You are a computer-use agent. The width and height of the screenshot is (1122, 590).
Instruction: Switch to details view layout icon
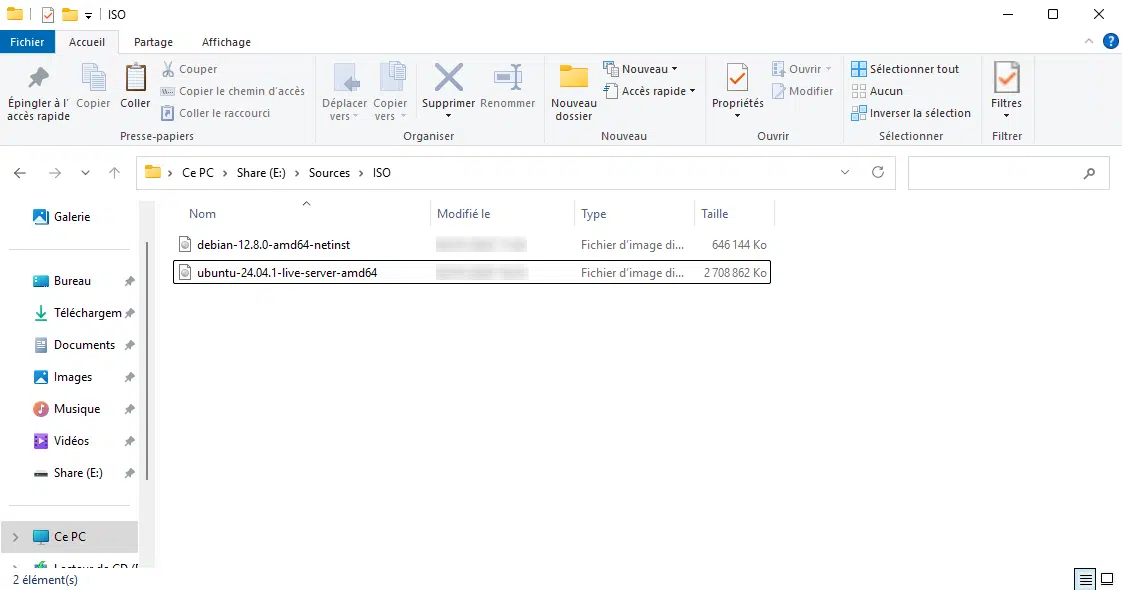1086,579
